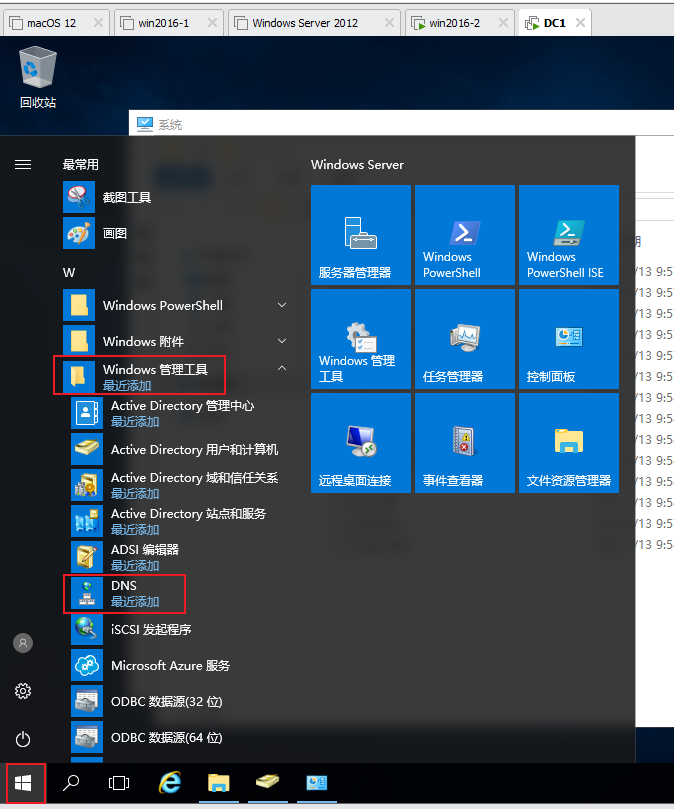Expand the Windows 附件 folder

[x=175, y=341]
